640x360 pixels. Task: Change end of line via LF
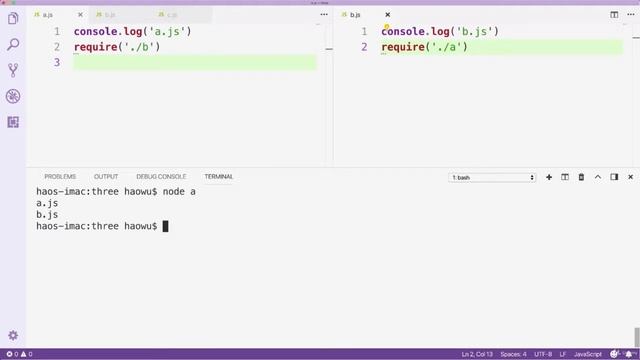point(562,354)
